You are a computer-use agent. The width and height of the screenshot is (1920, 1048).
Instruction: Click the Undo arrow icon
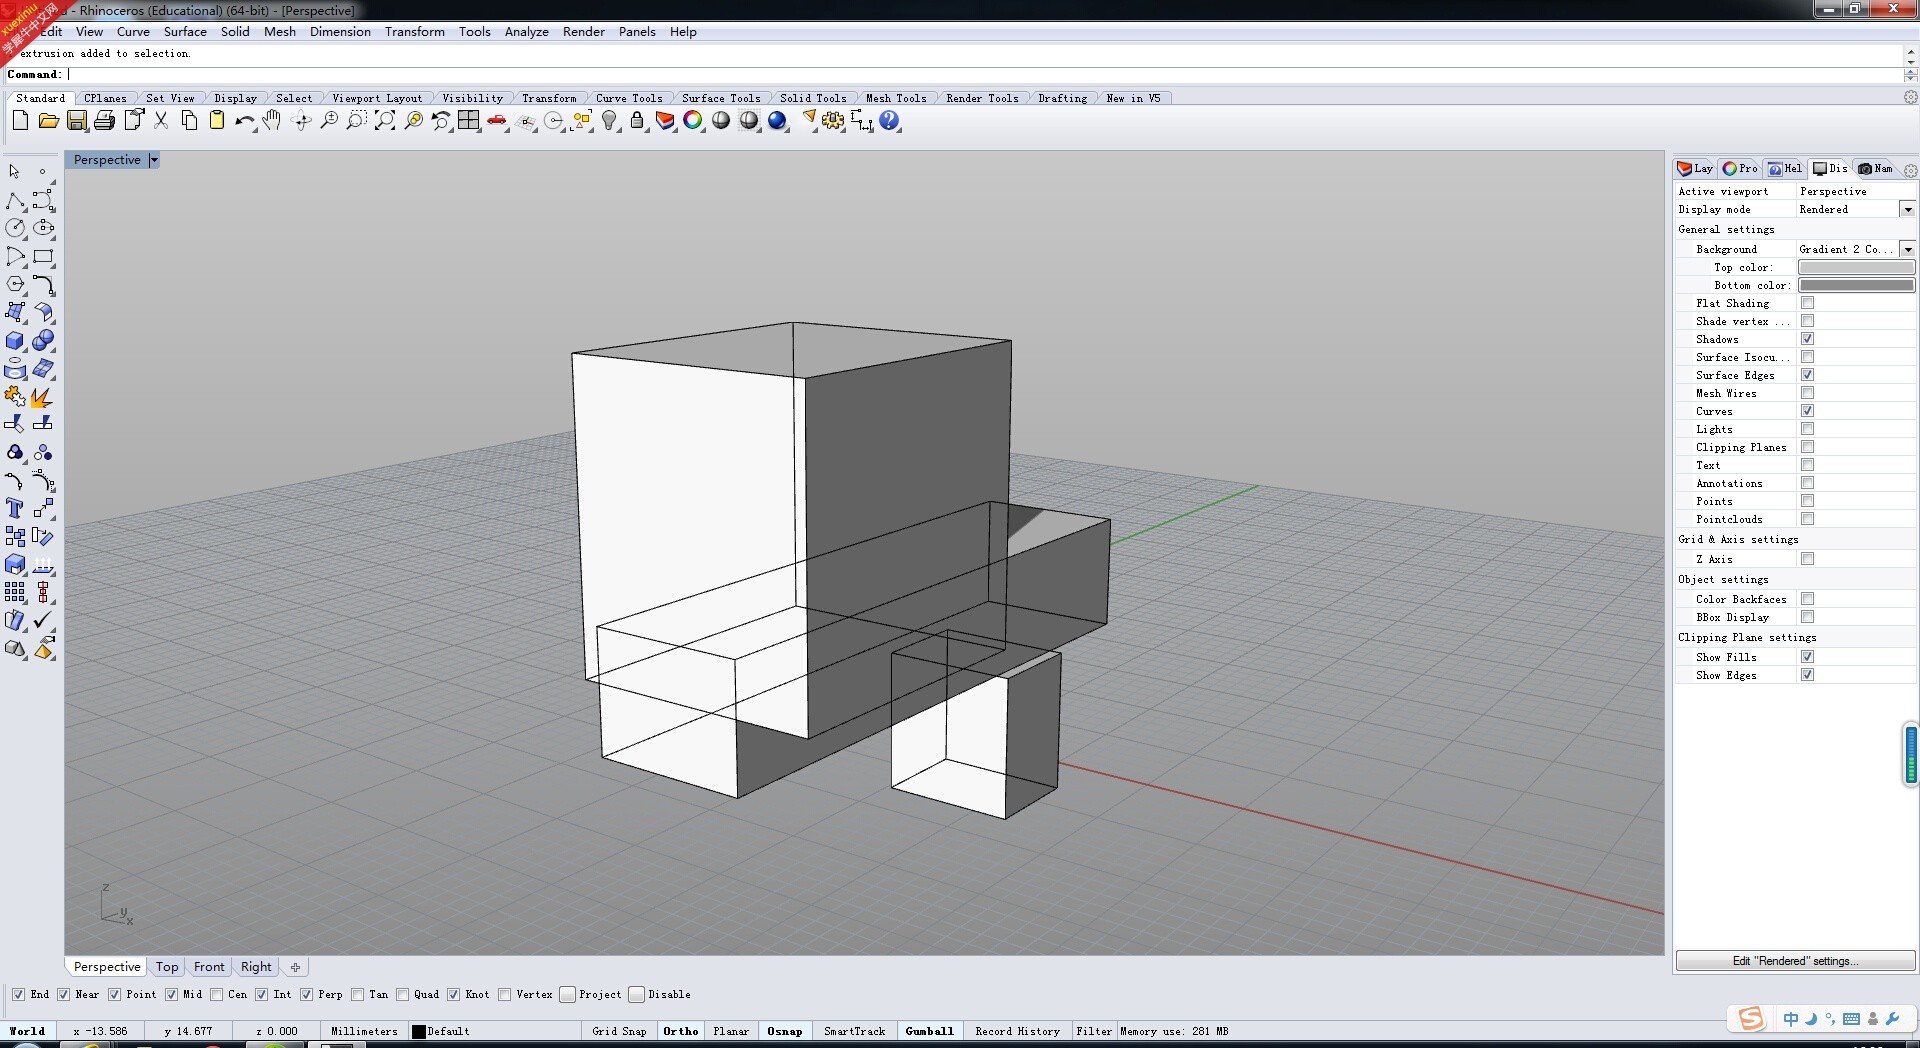[244, 121]
